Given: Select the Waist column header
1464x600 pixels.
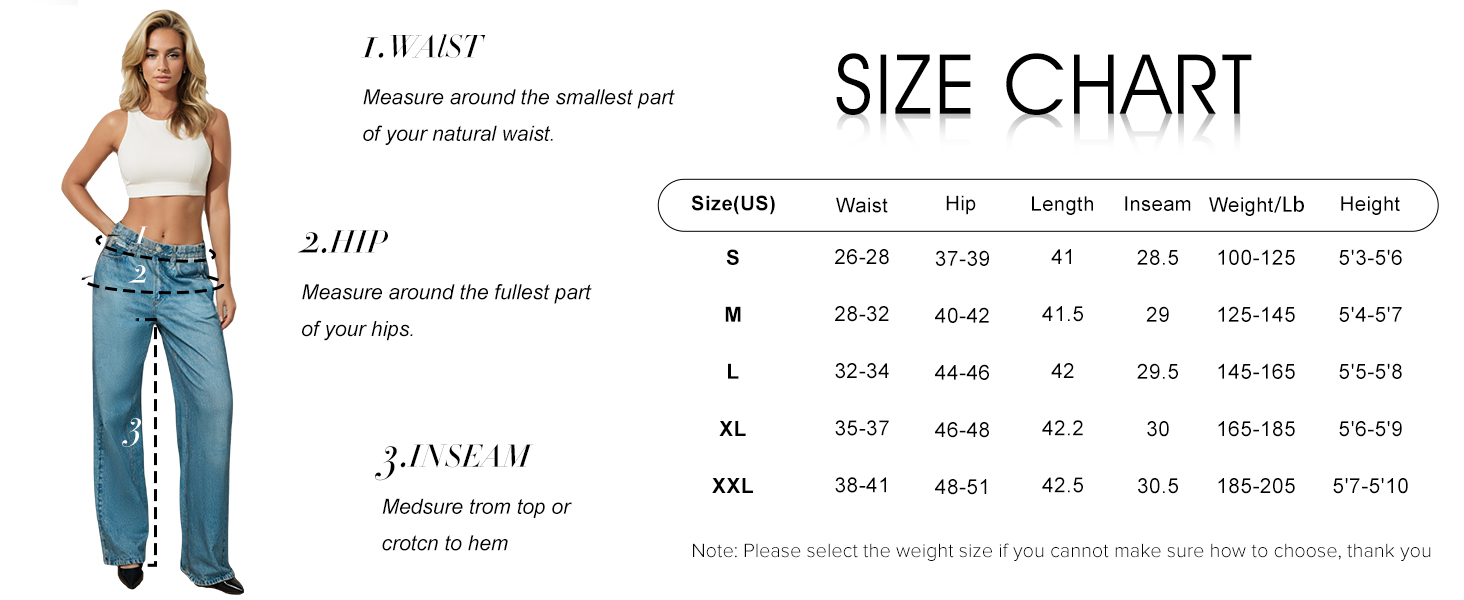Looking at the screenshot, I should click(861, 205).
